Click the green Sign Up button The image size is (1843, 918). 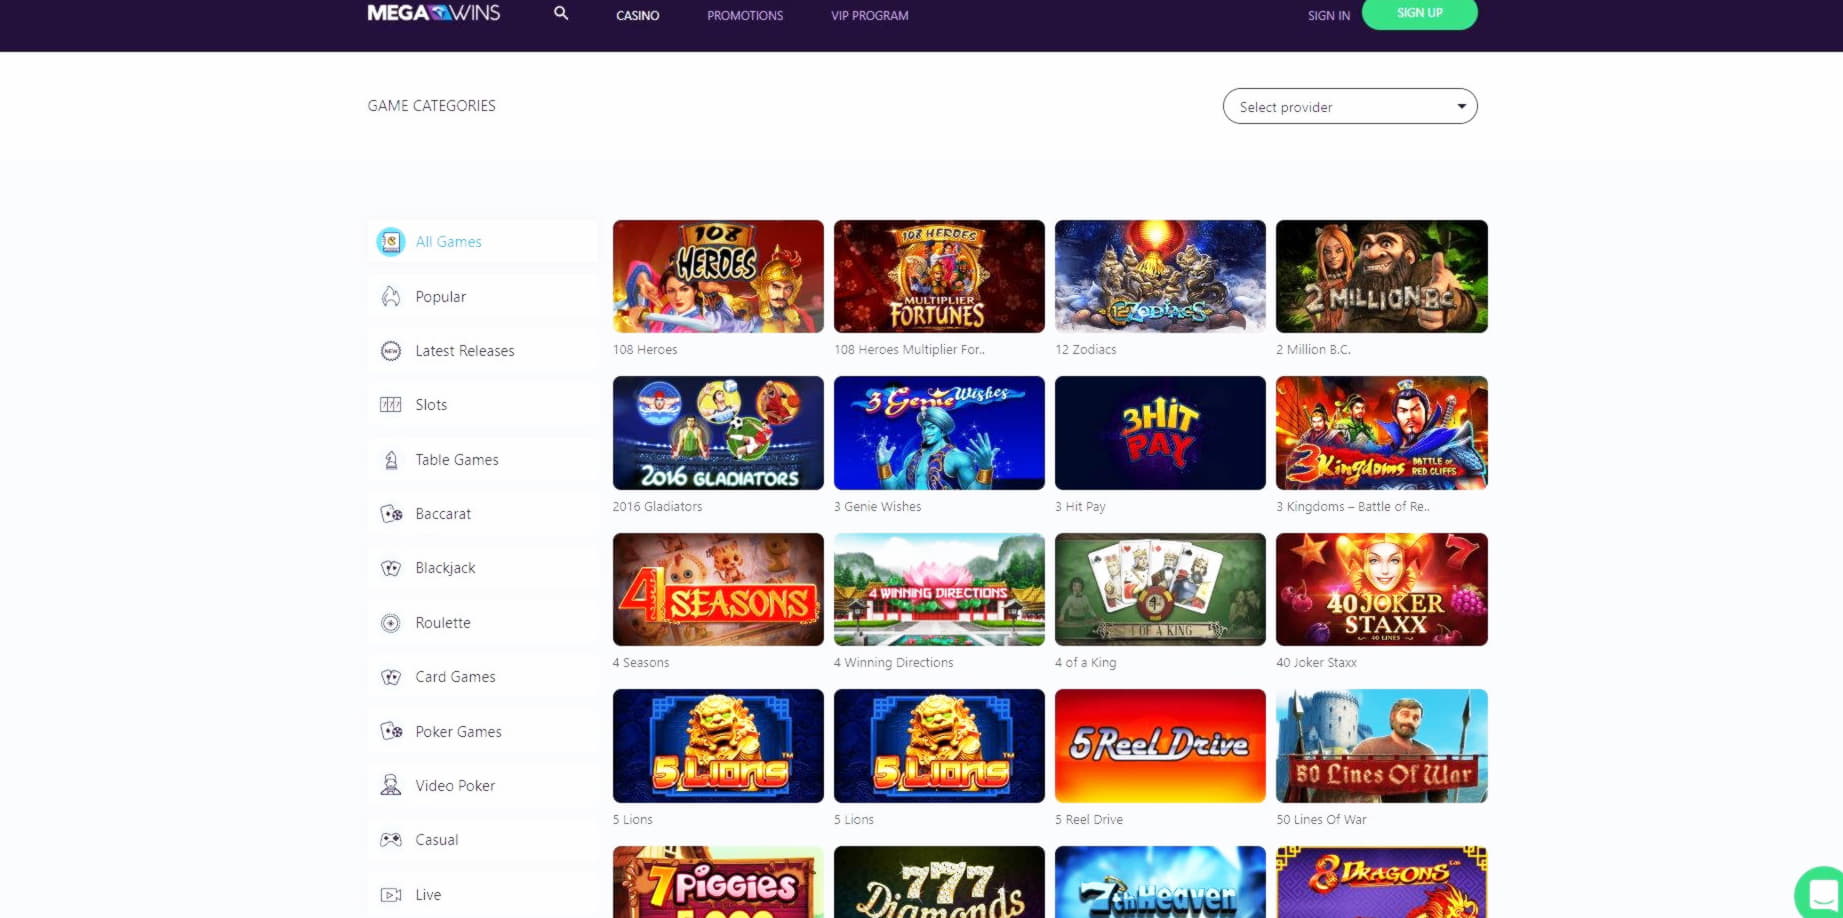(1419, 13)
